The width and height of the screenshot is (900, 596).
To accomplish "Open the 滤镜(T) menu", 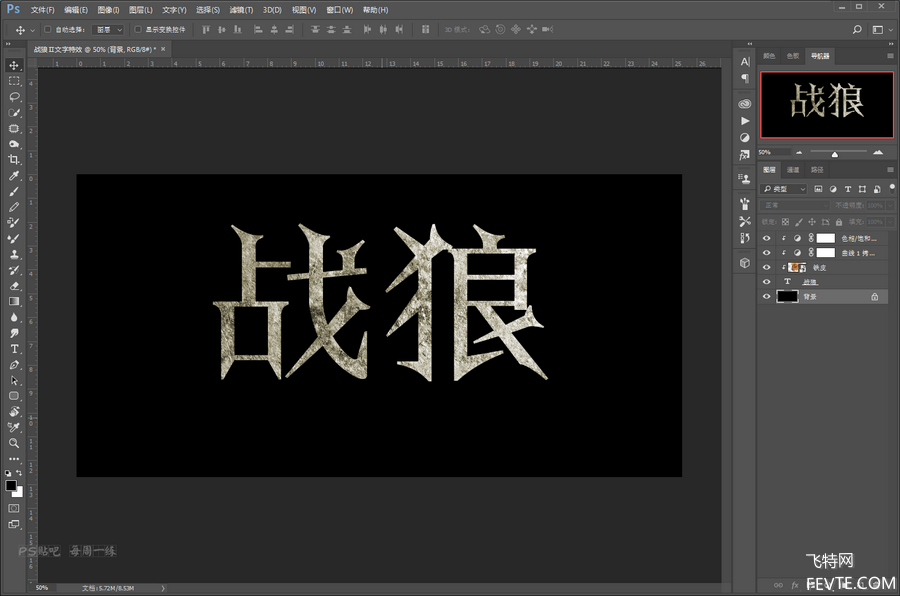I will coord(241,10).
